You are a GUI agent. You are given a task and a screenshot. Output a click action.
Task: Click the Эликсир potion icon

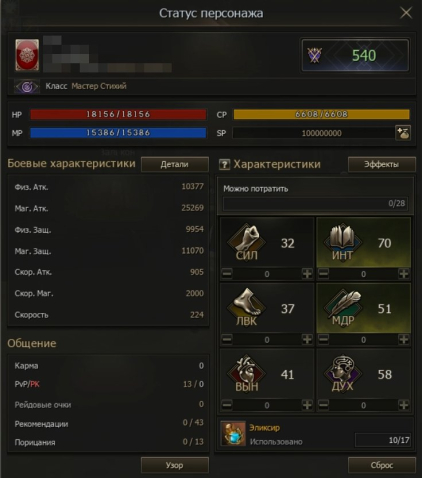click(x=233, y=433)
